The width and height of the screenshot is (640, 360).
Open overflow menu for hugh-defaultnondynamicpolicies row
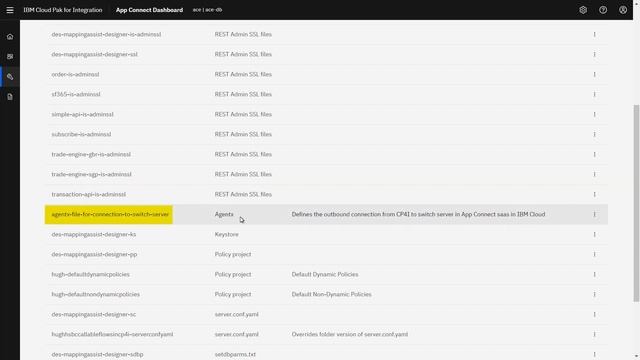coord(594,294)
